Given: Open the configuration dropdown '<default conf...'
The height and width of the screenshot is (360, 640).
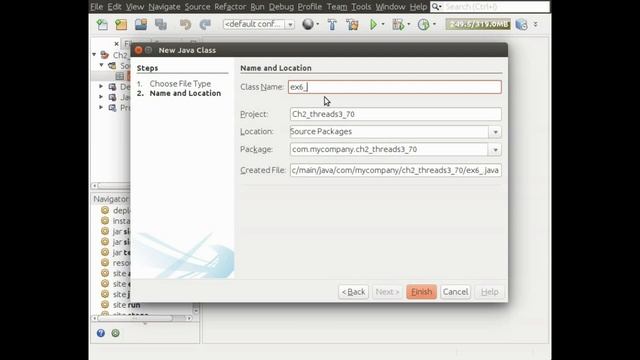Looking at the screenshot, I should coord(259,24).
